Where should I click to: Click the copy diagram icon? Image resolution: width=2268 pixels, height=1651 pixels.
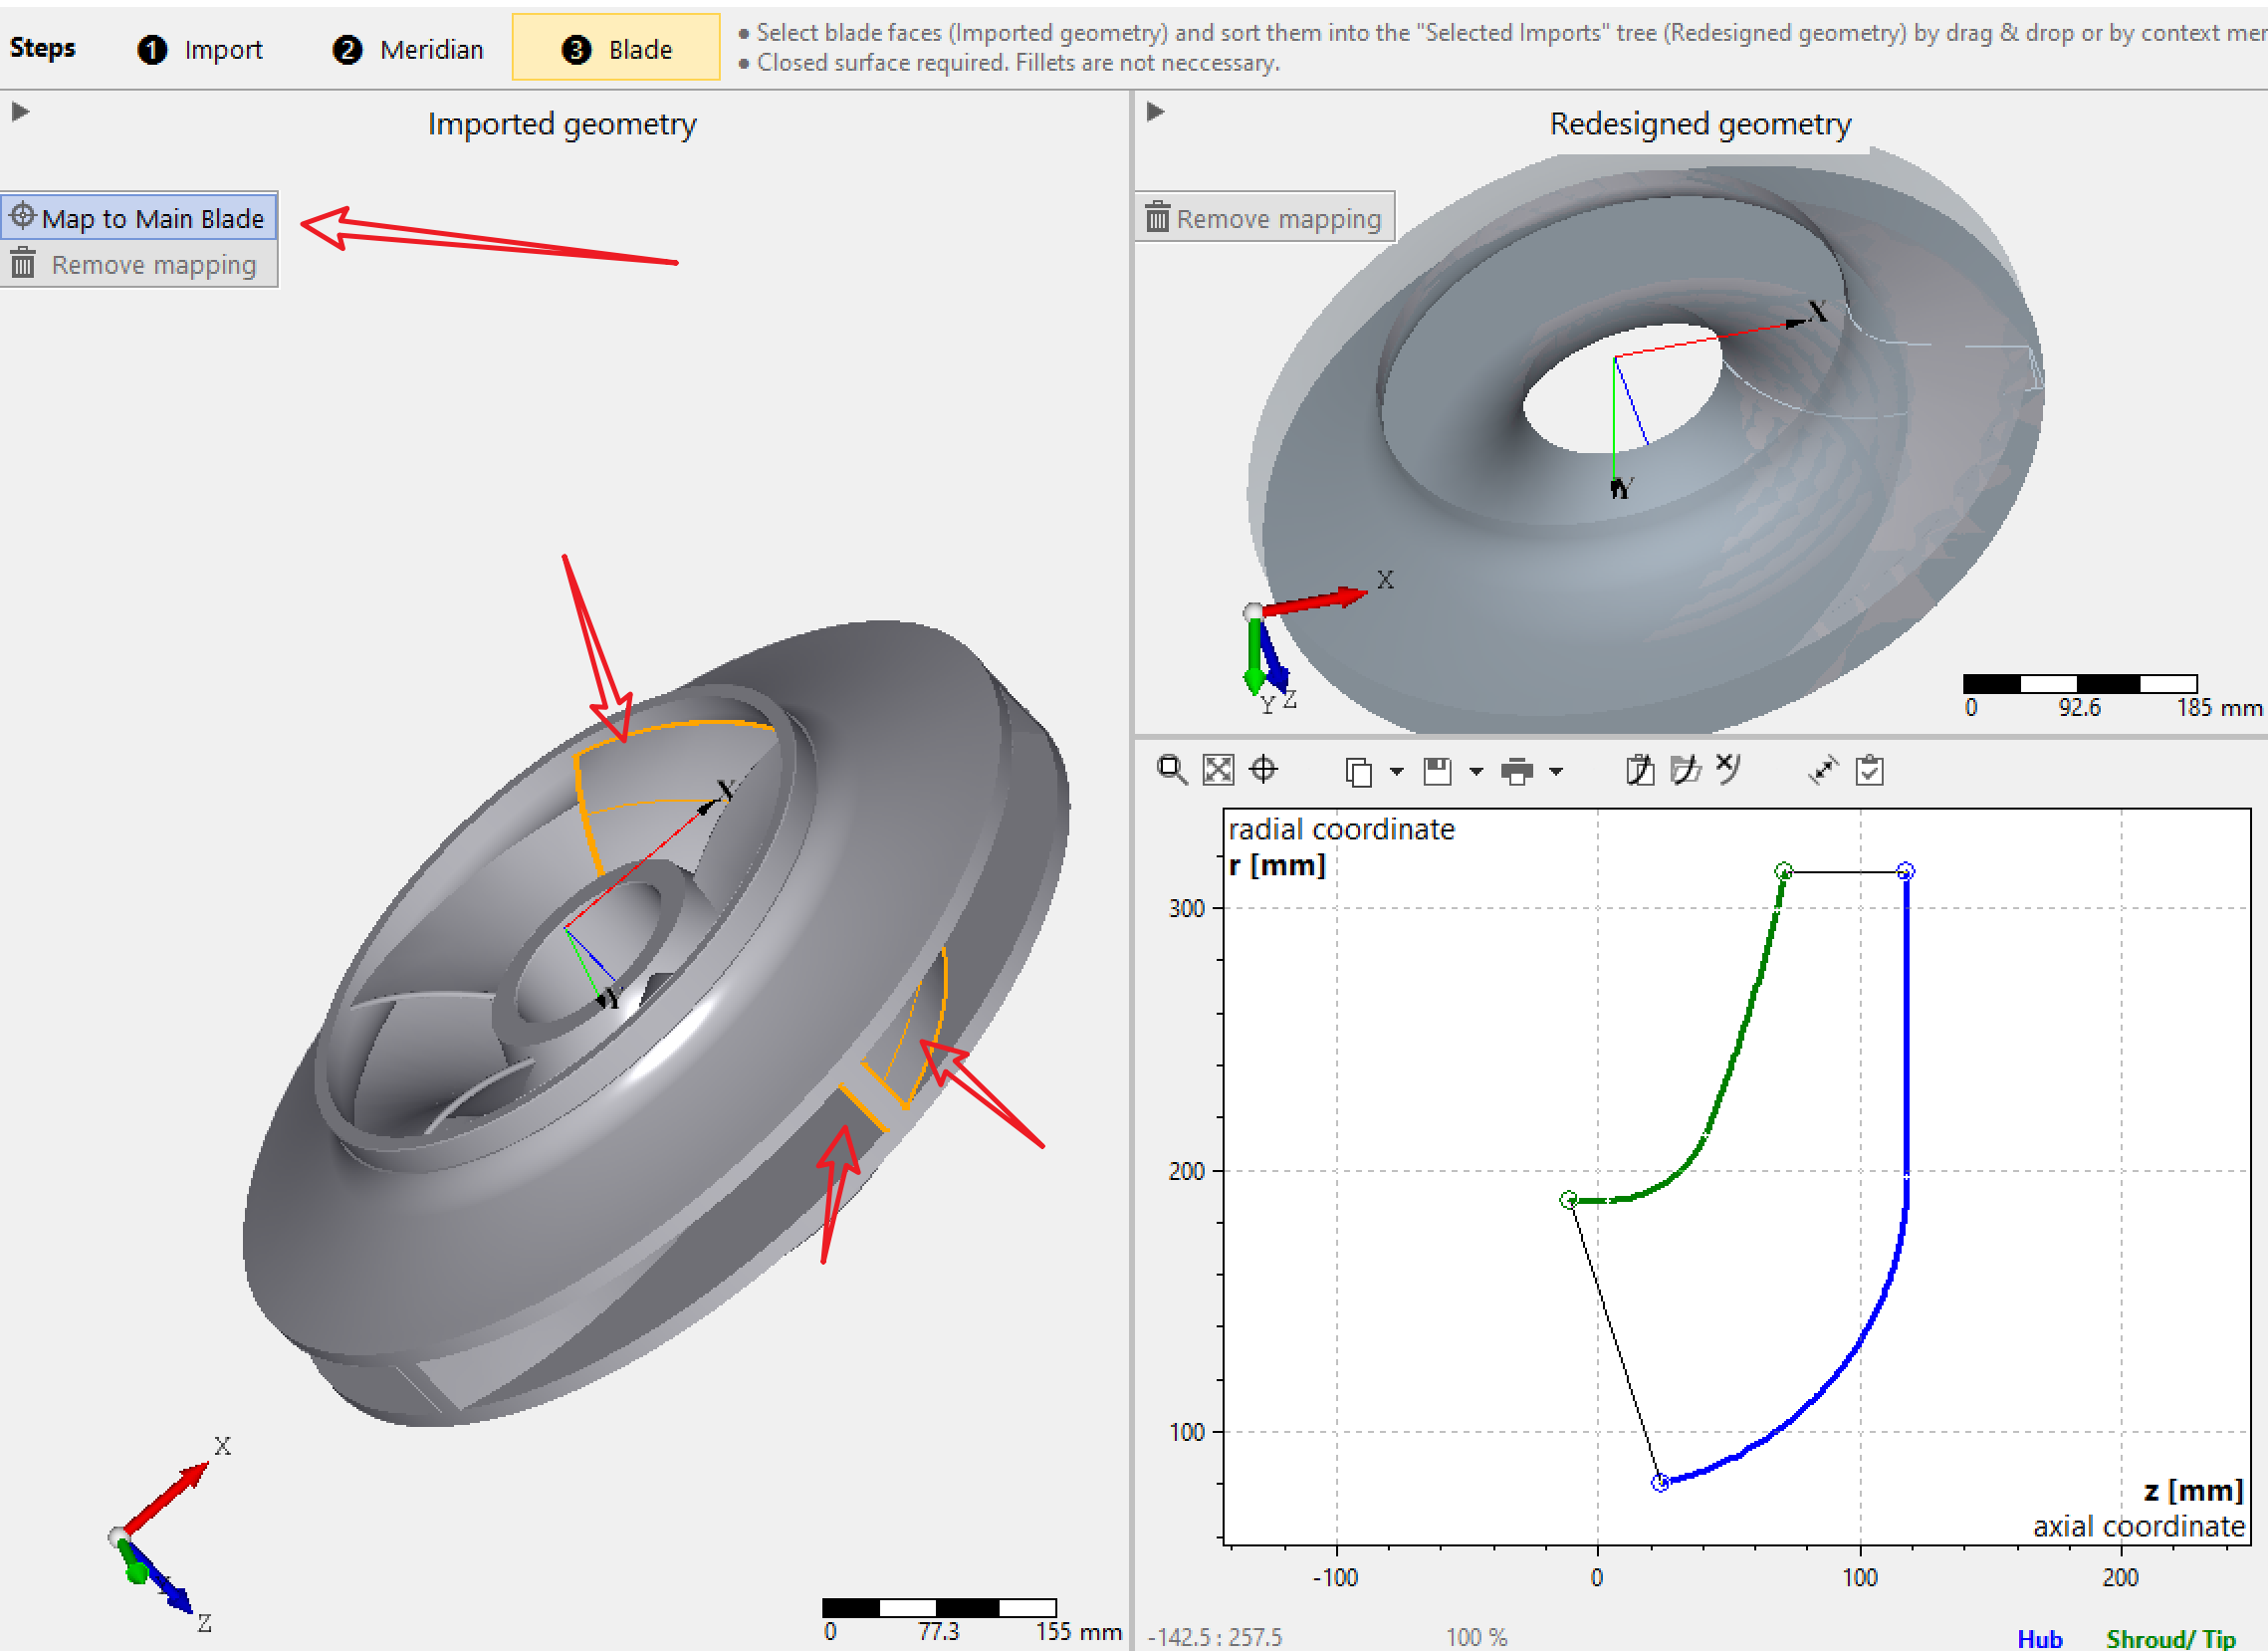(1358, 771)
